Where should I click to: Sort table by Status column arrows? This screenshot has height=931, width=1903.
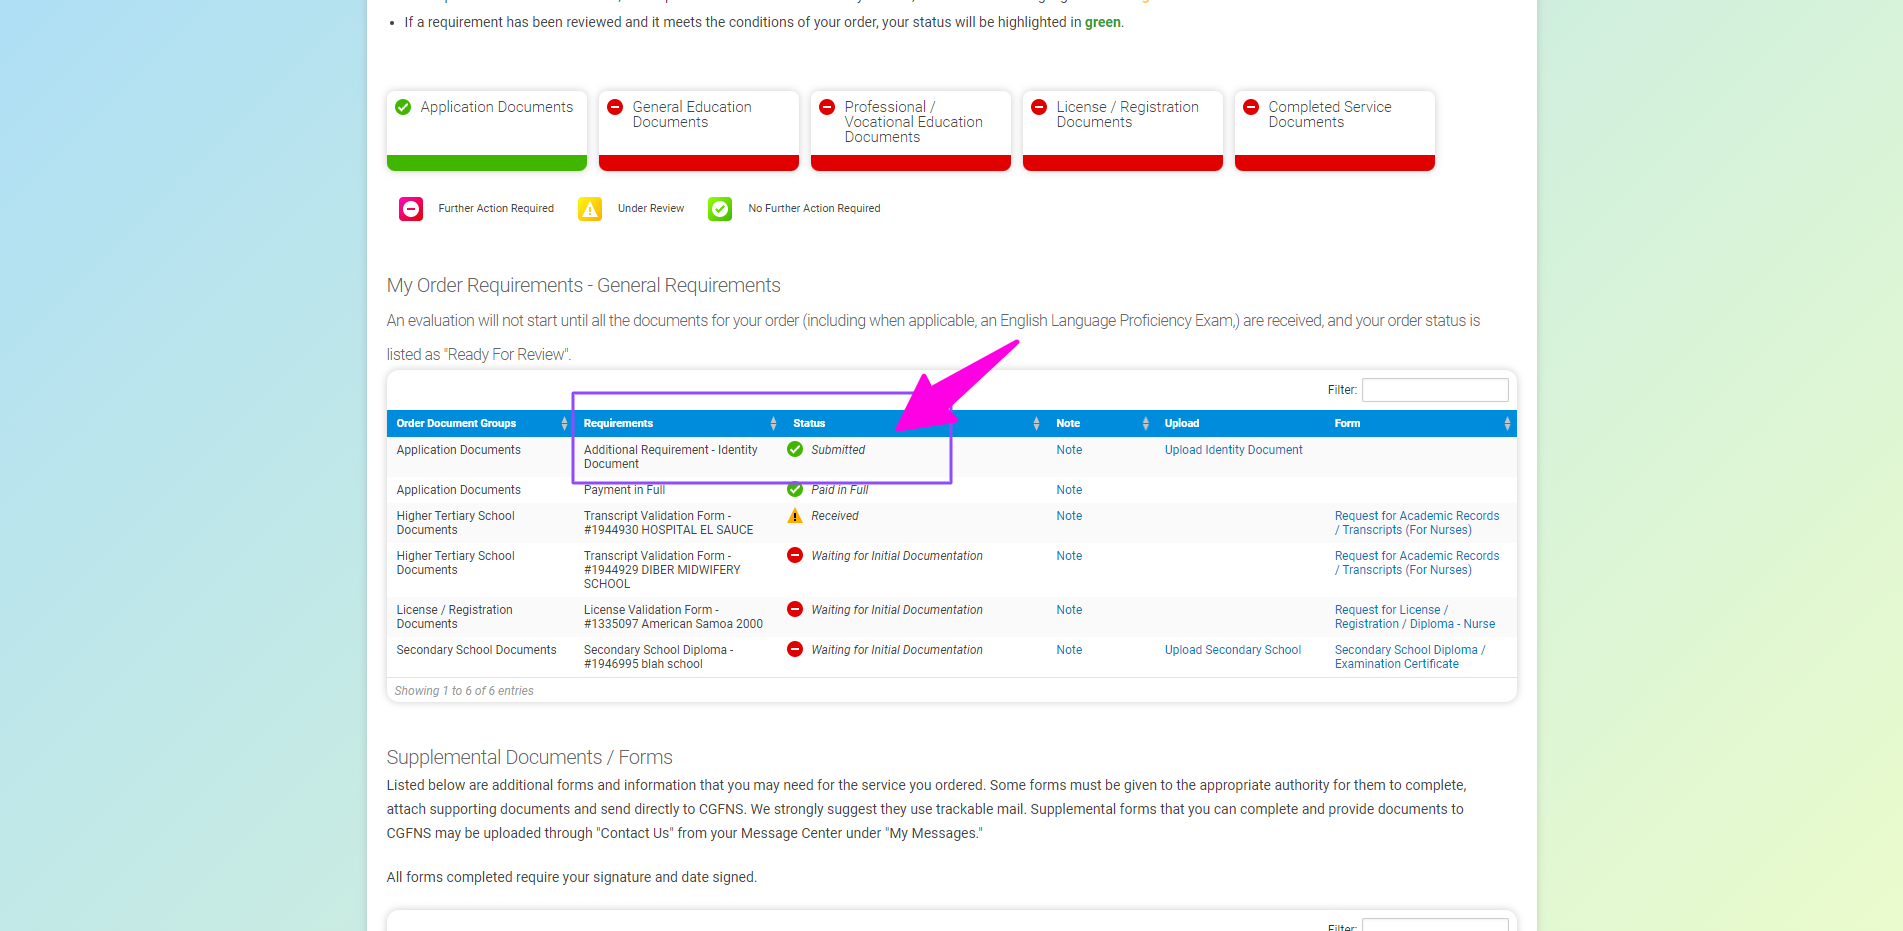click(1036, 424)
